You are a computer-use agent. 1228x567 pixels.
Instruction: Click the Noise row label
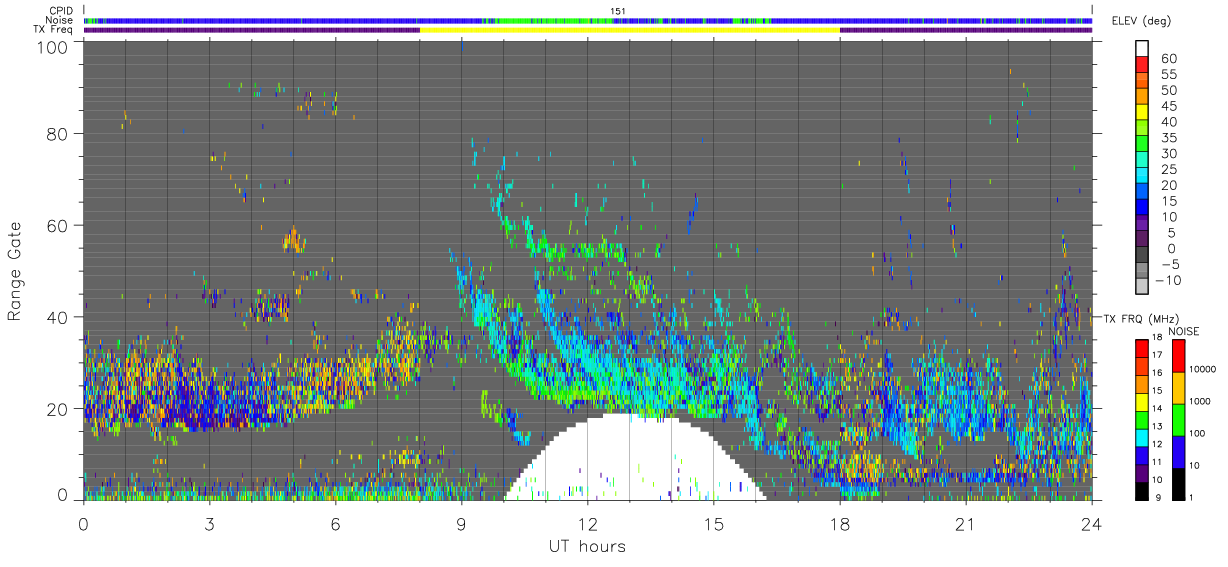point(61,20)
